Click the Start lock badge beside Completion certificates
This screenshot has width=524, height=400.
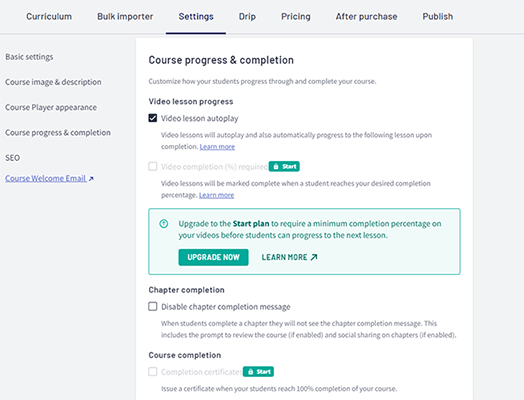258,372
